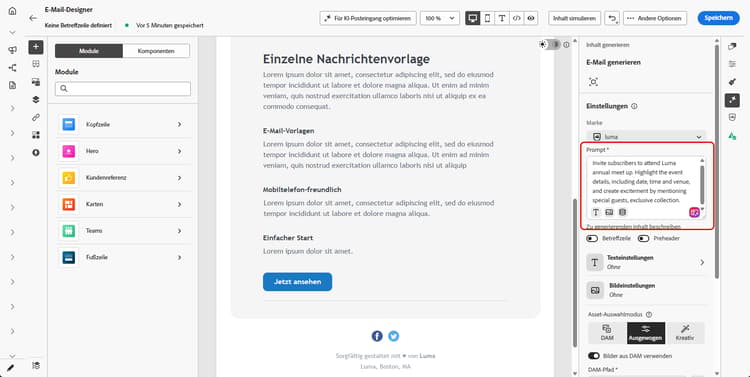This screenshot has width=750, height=377.
Task: Open the 100 % zoom dropdown
Action: tap(440, 18)
